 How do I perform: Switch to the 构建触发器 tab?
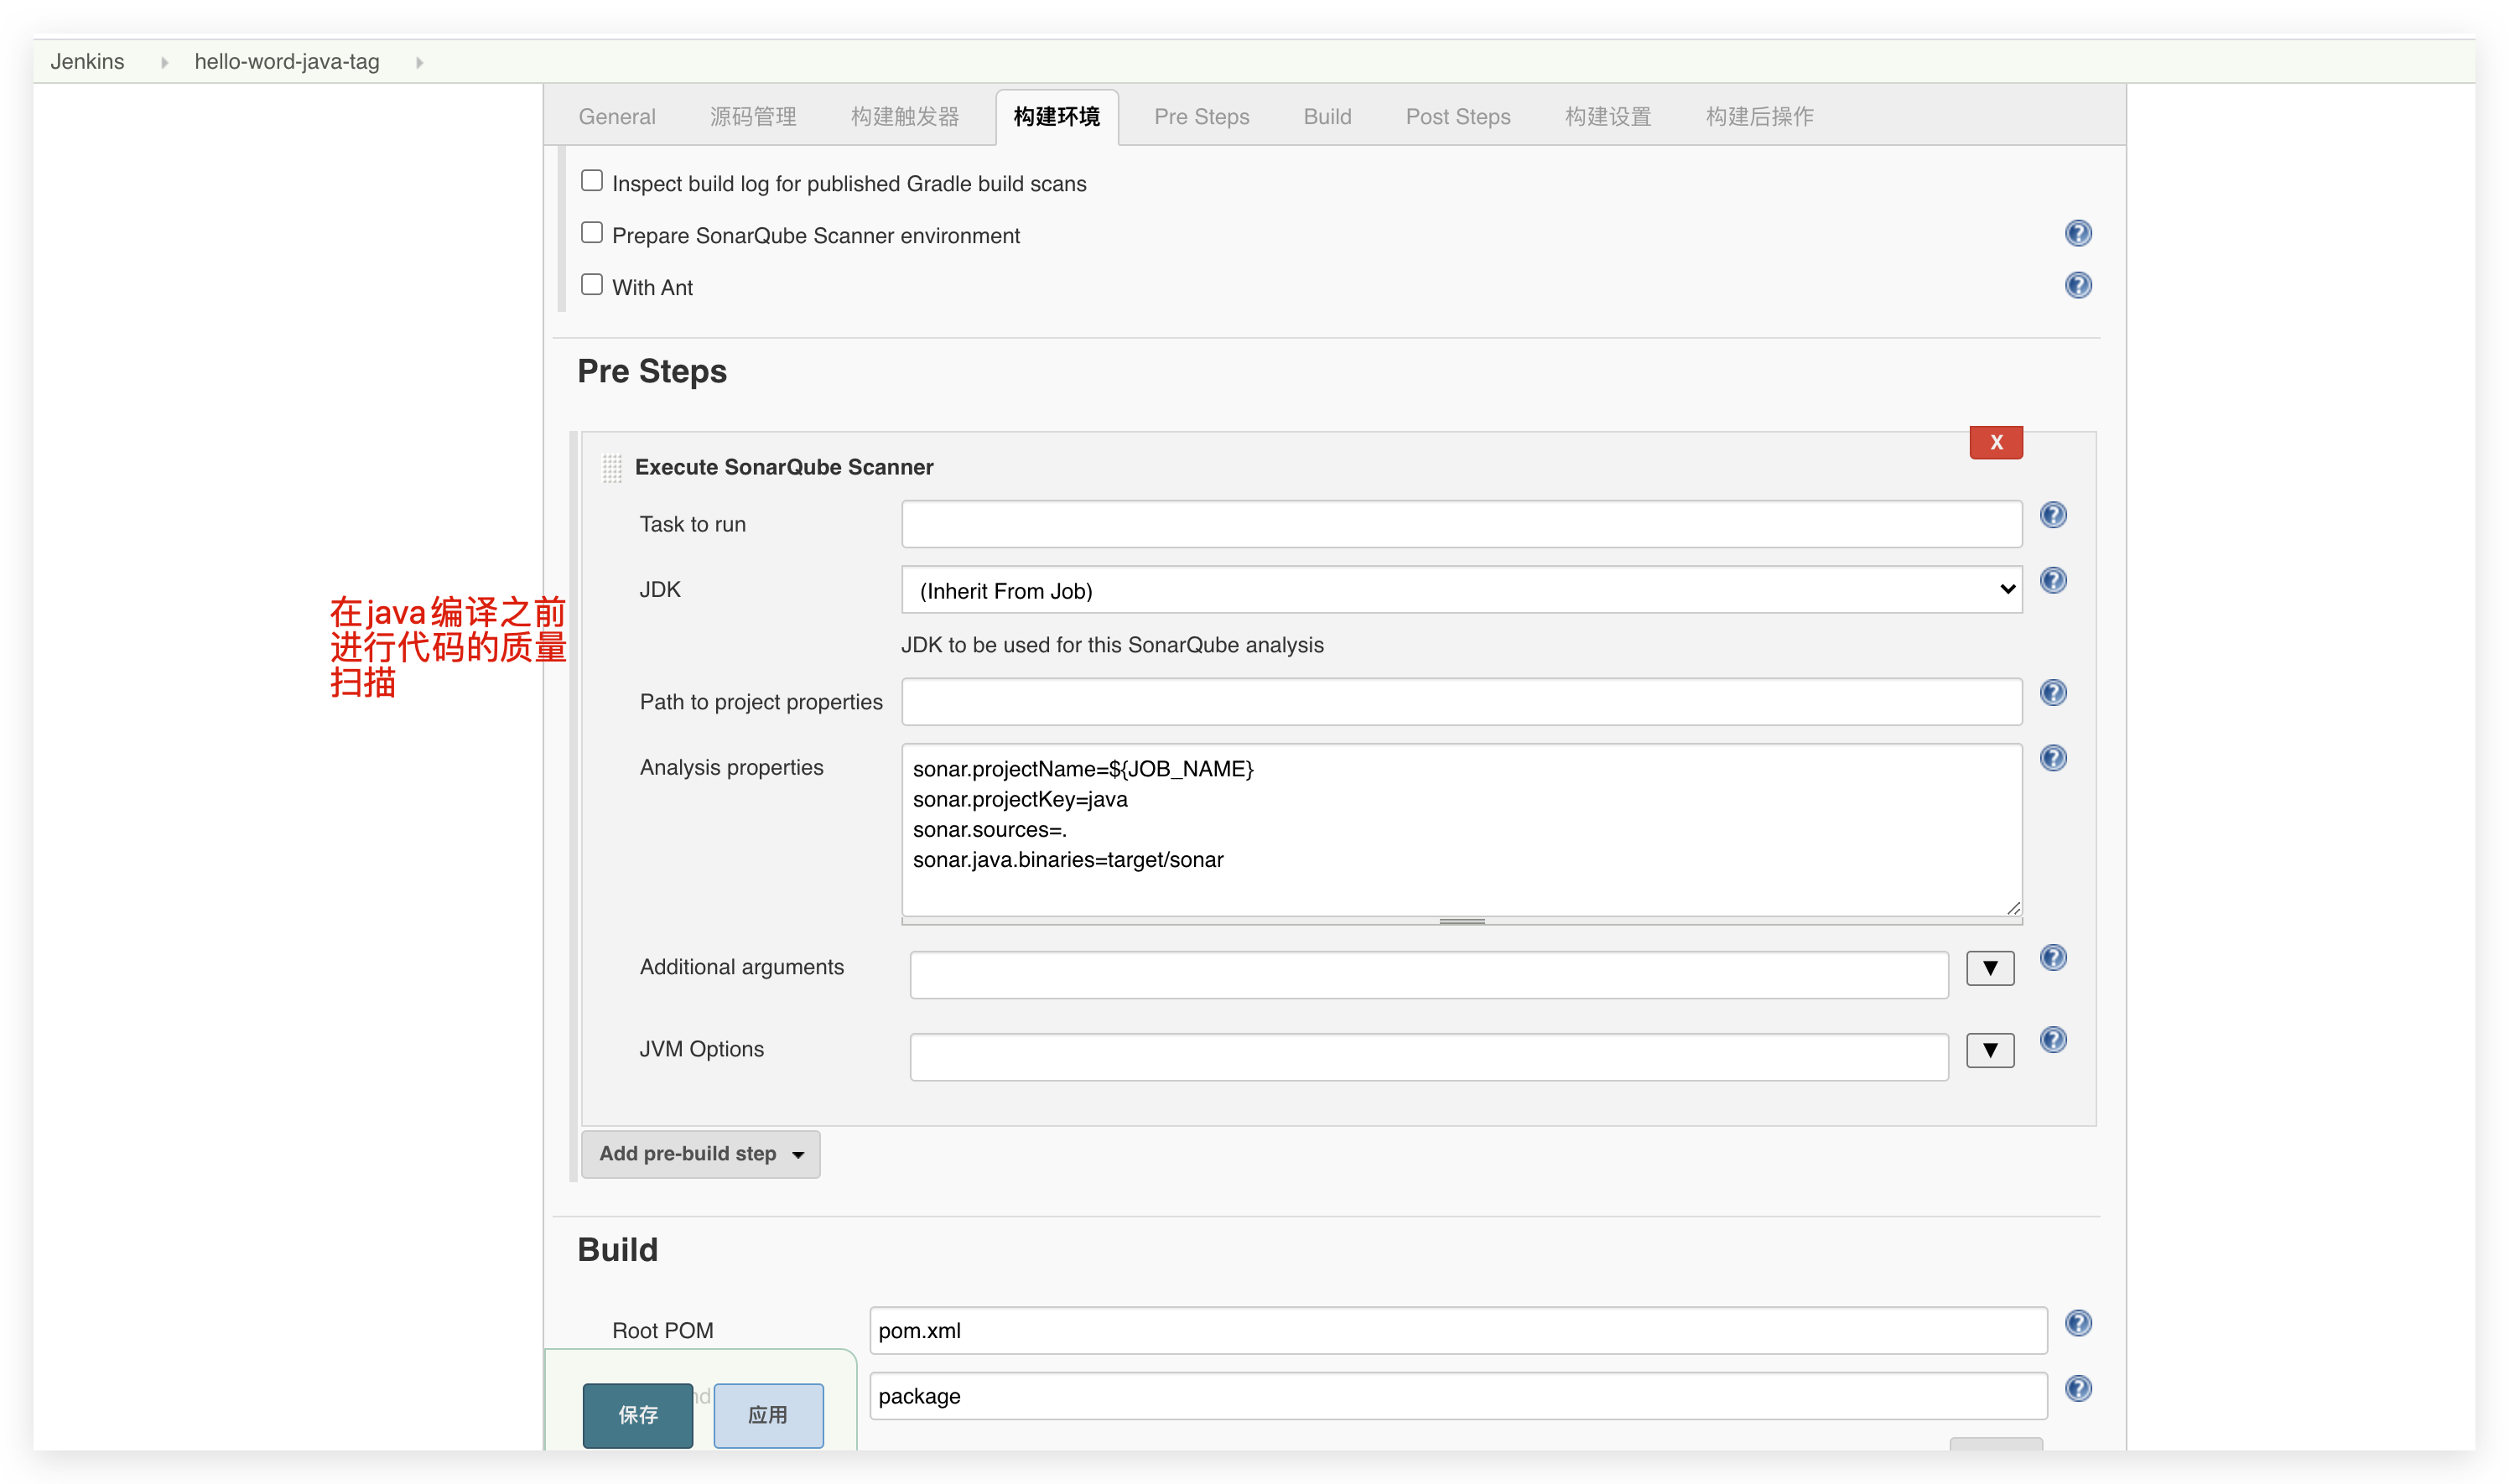click(904, 117)
